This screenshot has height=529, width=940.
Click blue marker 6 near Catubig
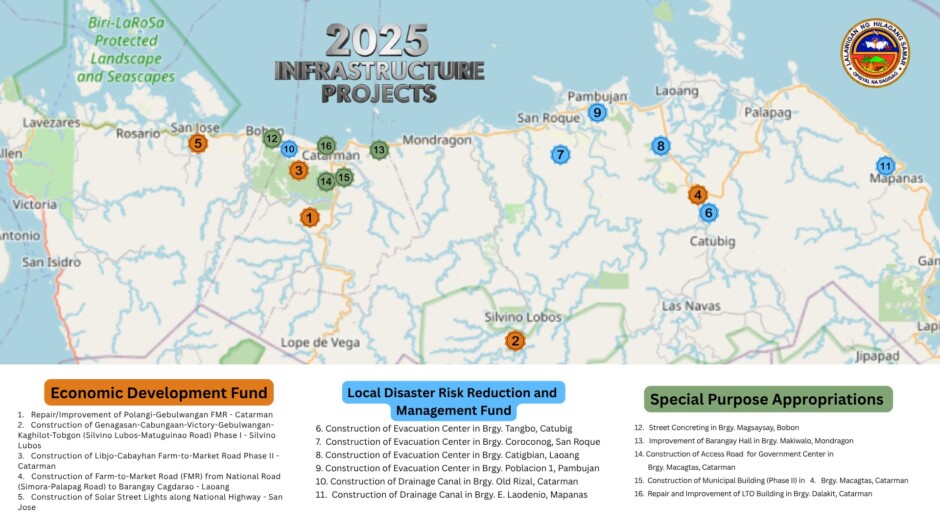(708, 212)
